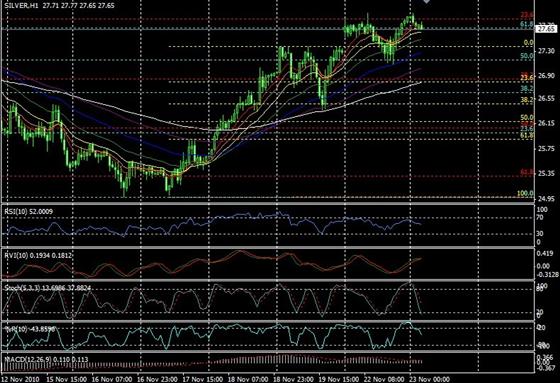Click the current price tag 27.65
Image resolution: width=560 pixels, height=383 pixels.
(546, 29)
